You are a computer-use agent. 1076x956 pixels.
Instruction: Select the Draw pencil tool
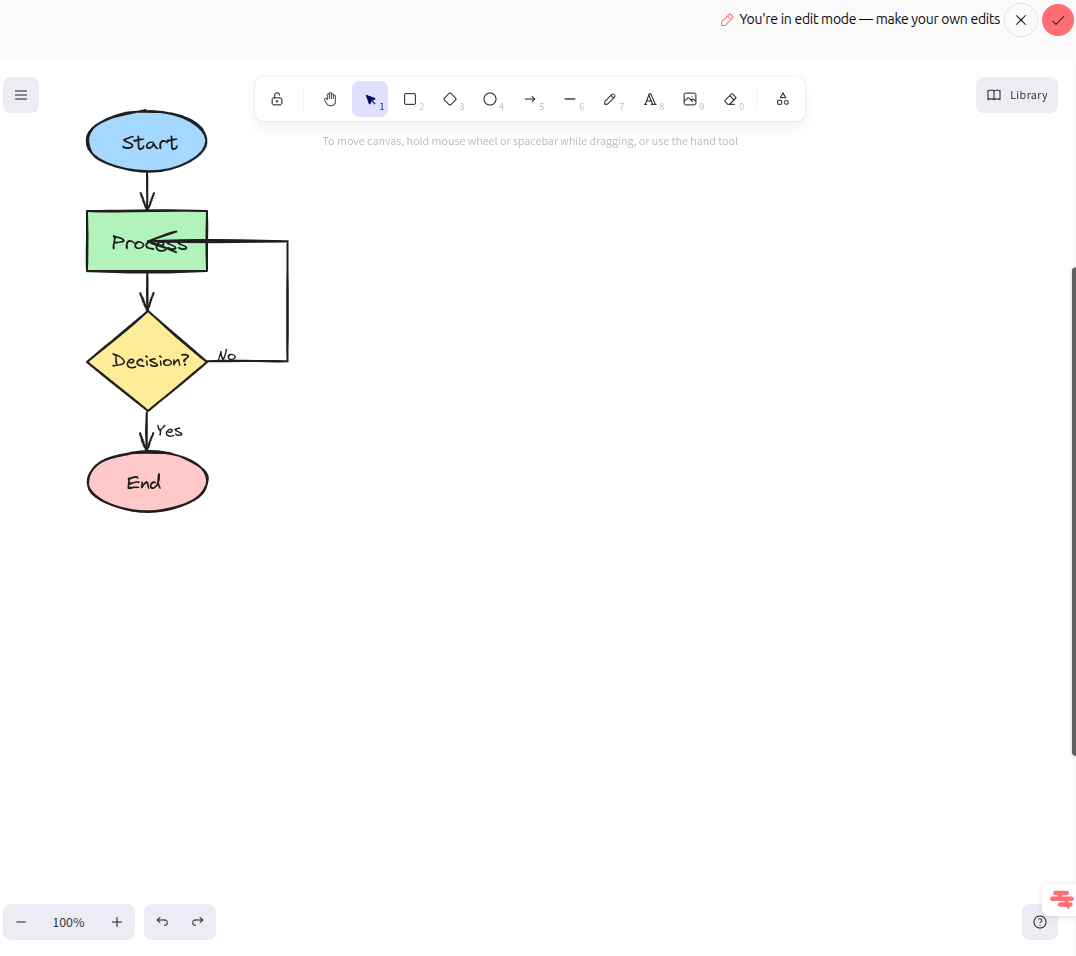pyautogui.click(x=610, y=100)
